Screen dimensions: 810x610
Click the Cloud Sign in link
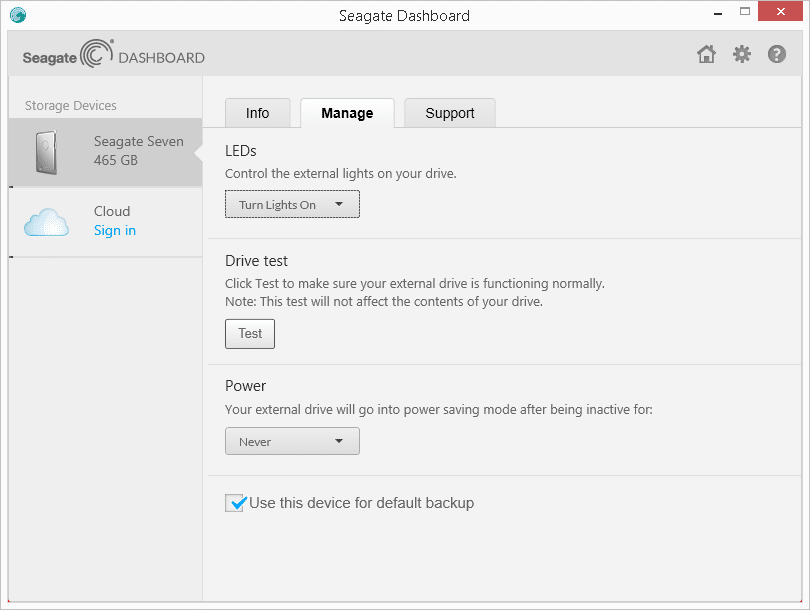(x=115, y=230)
